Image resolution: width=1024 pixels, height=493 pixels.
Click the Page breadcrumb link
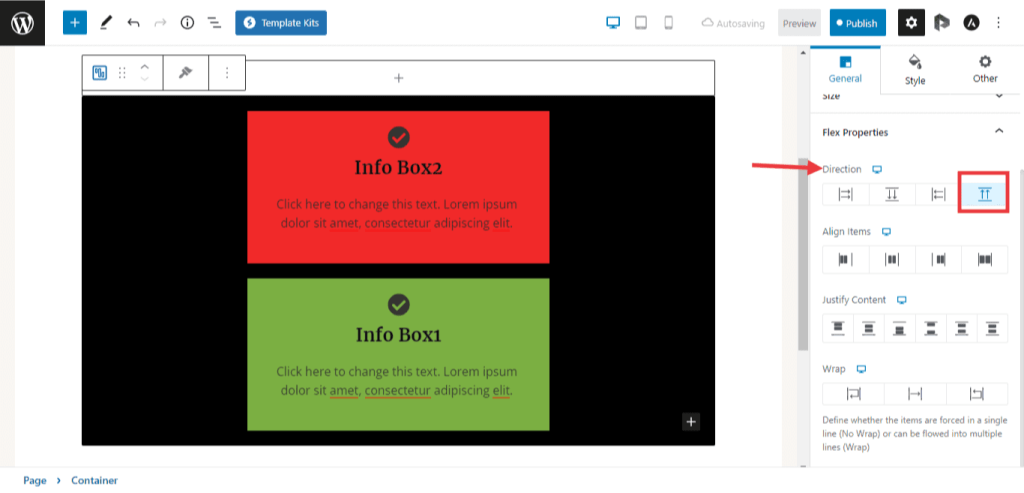[35, 480]
